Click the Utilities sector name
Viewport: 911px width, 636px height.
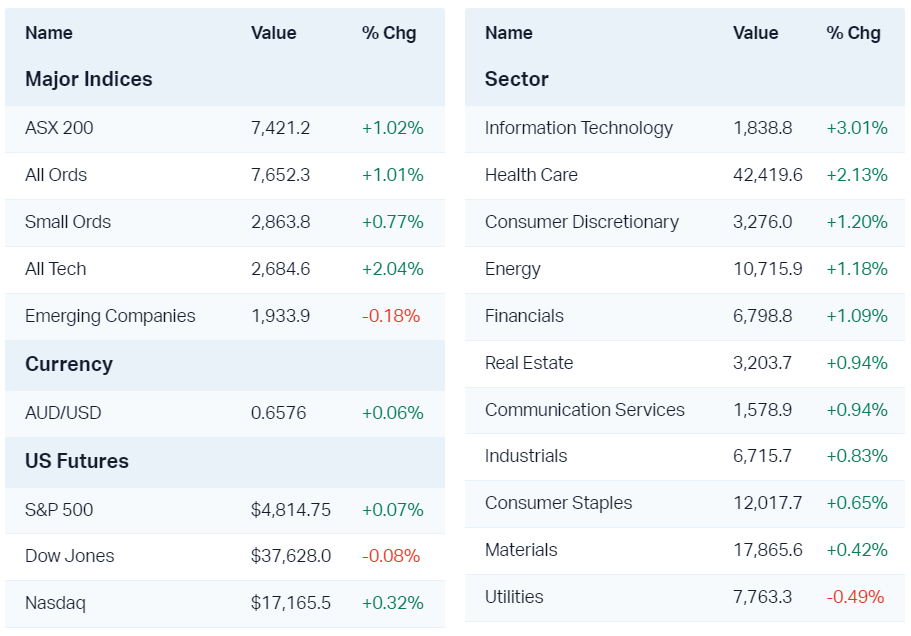point(514,597)
